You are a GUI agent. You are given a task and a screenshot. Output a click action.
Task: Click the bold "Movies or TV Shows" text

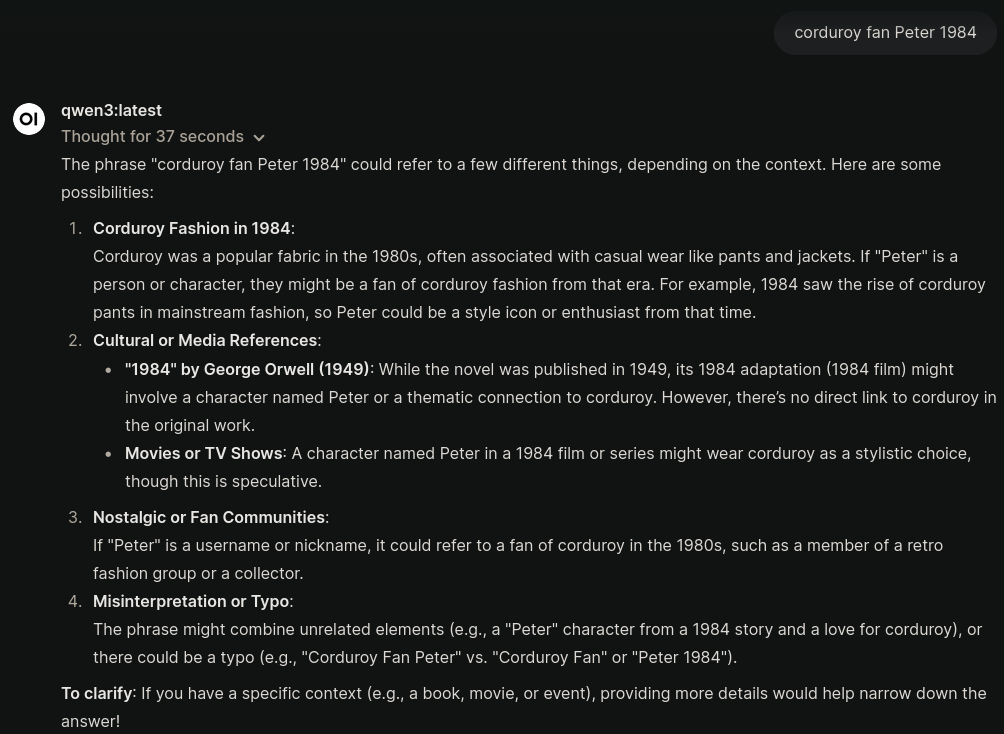click(x=203, y=453)
